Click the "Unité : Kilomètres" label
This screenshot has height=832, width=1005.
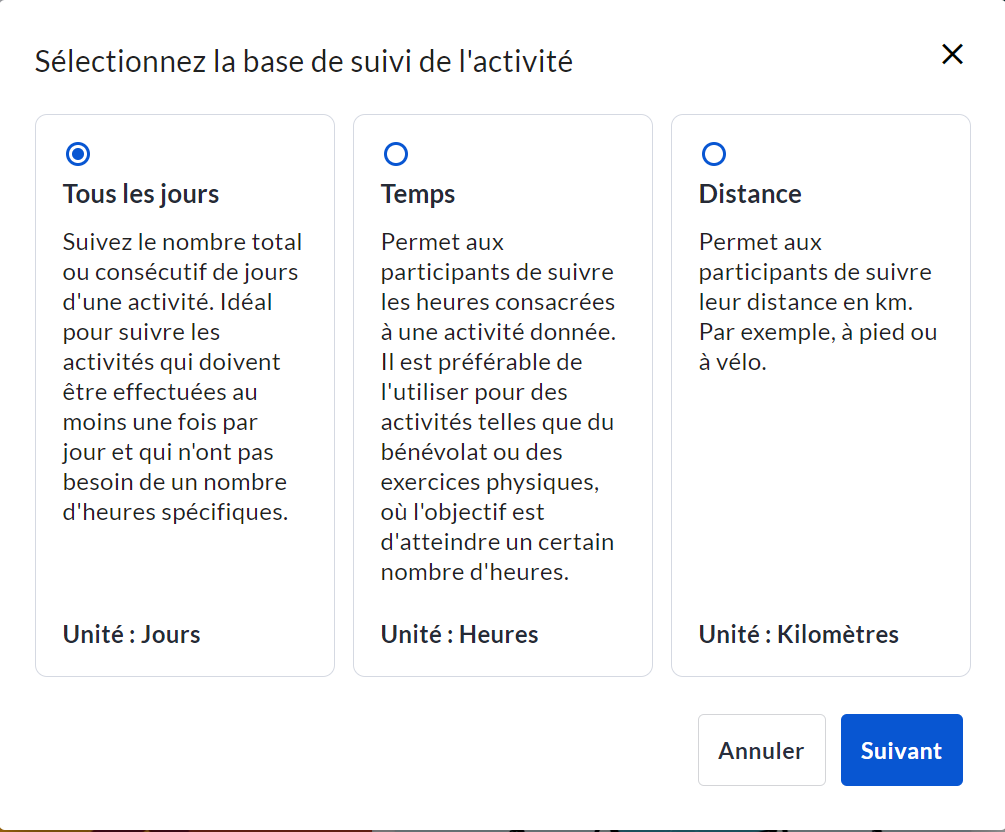click(x=799, y=634)
